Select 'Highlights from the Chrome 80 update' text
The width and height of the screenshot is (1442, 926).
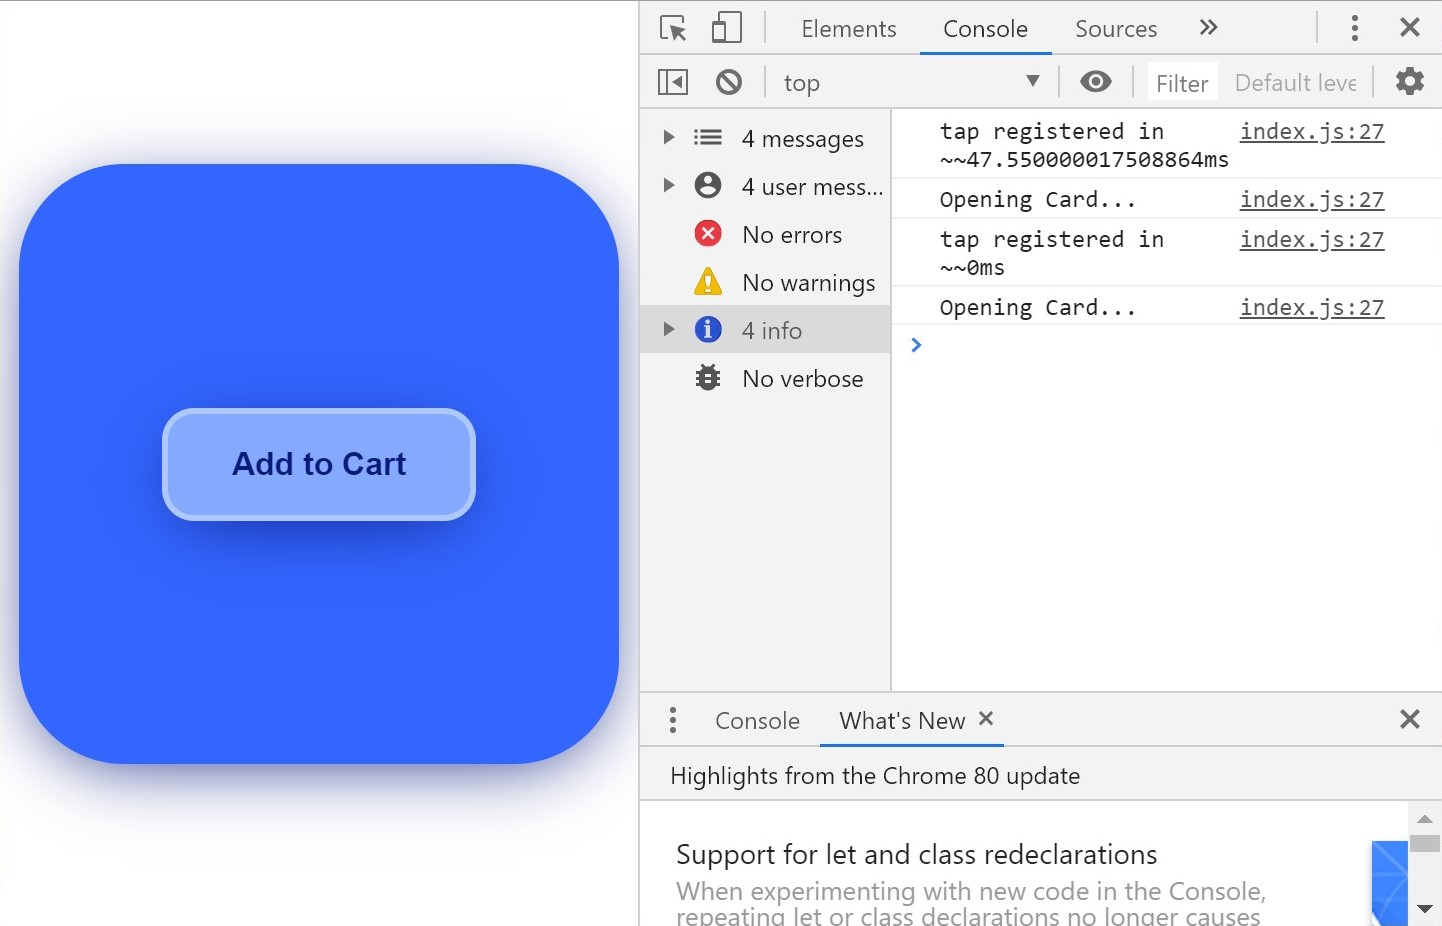875,776
